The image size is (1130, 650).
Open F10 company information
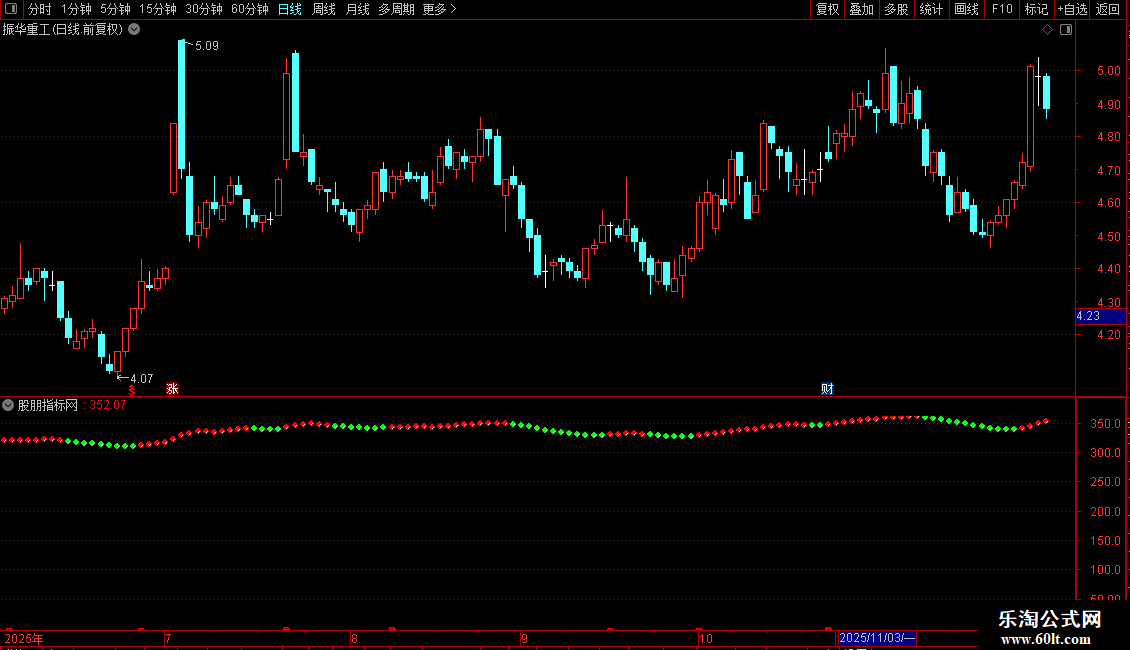coord(1002,9)
